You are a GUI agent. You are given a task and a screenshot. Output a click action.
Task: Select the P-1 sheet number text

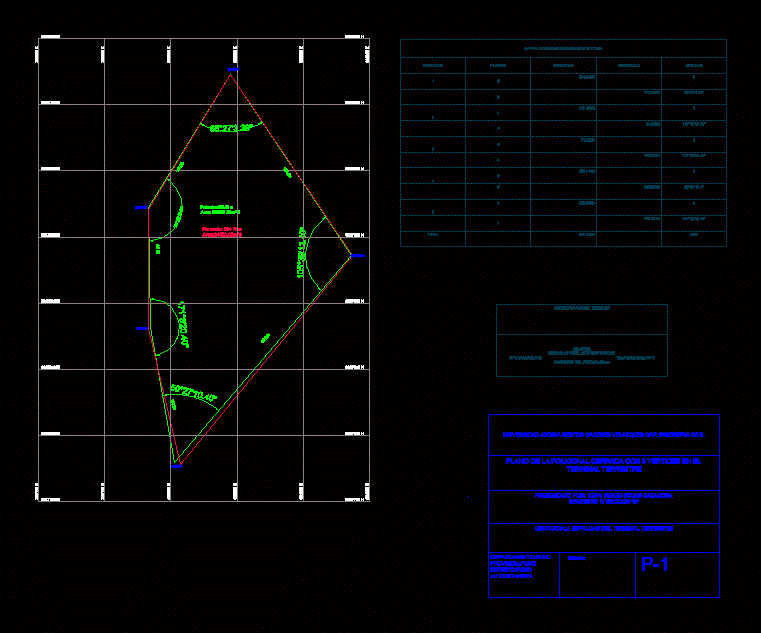click(x=655, y=564)
